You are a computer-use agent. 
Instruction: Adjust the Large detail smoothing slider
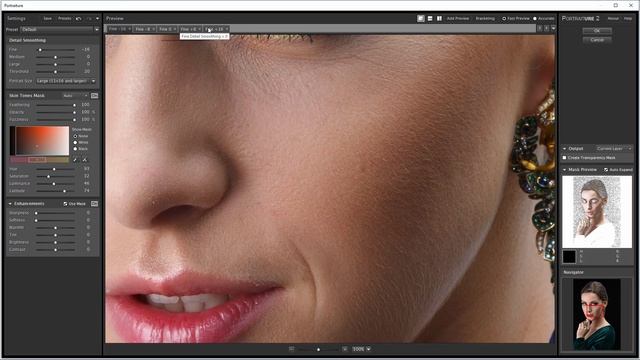[x=55, y=64]
